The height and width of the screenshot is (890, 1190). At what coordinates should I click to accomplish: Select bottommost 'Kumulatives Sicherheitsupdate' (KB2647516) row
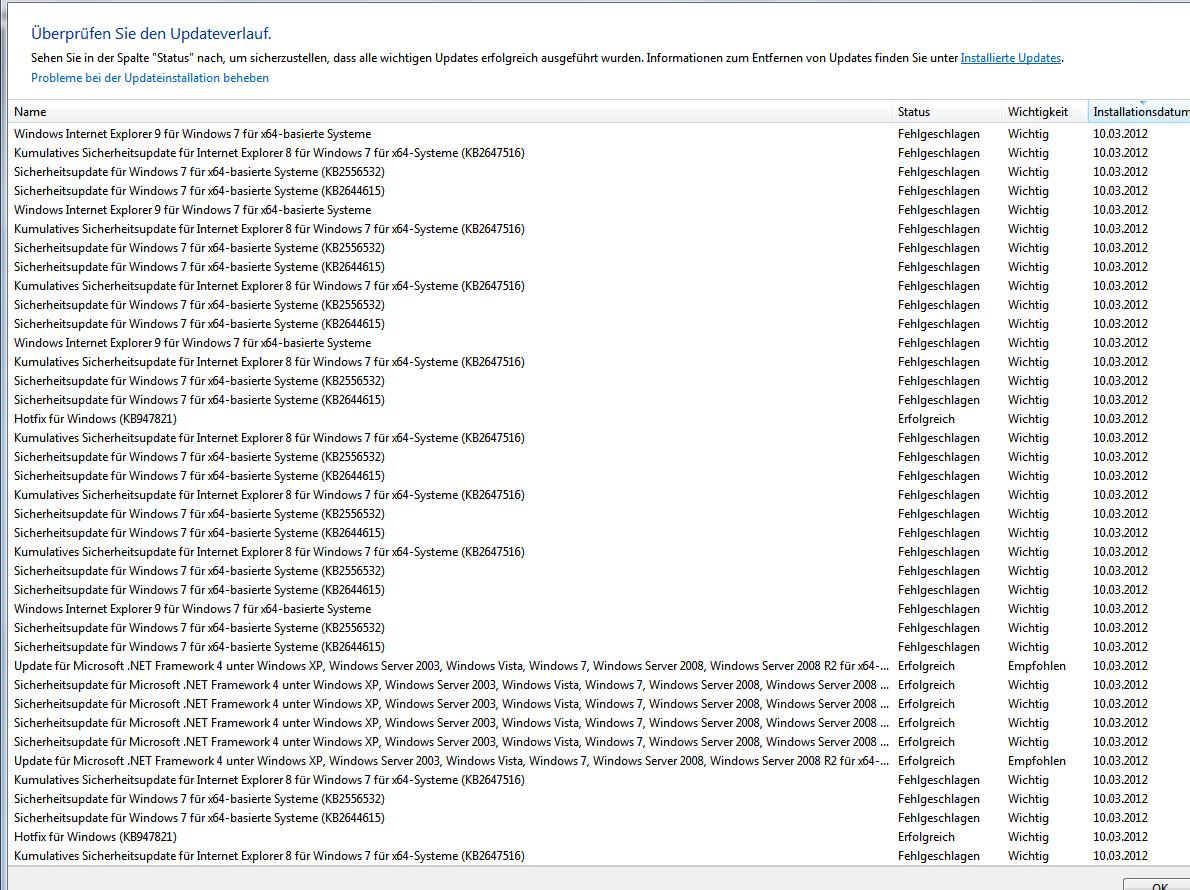[x=599, y=856]
